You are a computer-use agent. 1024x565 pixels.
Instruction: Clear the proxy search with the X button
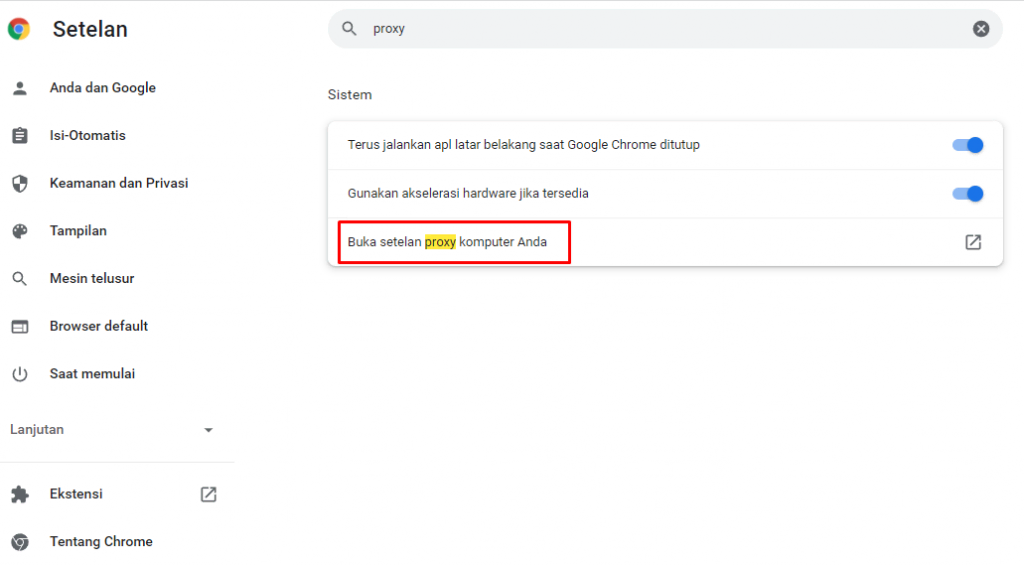pos(981,29)
